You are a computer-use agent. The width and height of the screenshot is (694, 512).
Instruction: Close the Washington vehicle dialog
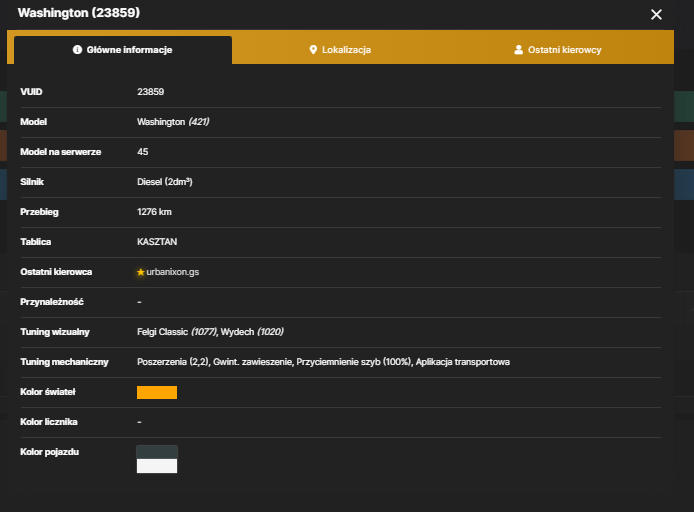656,15
